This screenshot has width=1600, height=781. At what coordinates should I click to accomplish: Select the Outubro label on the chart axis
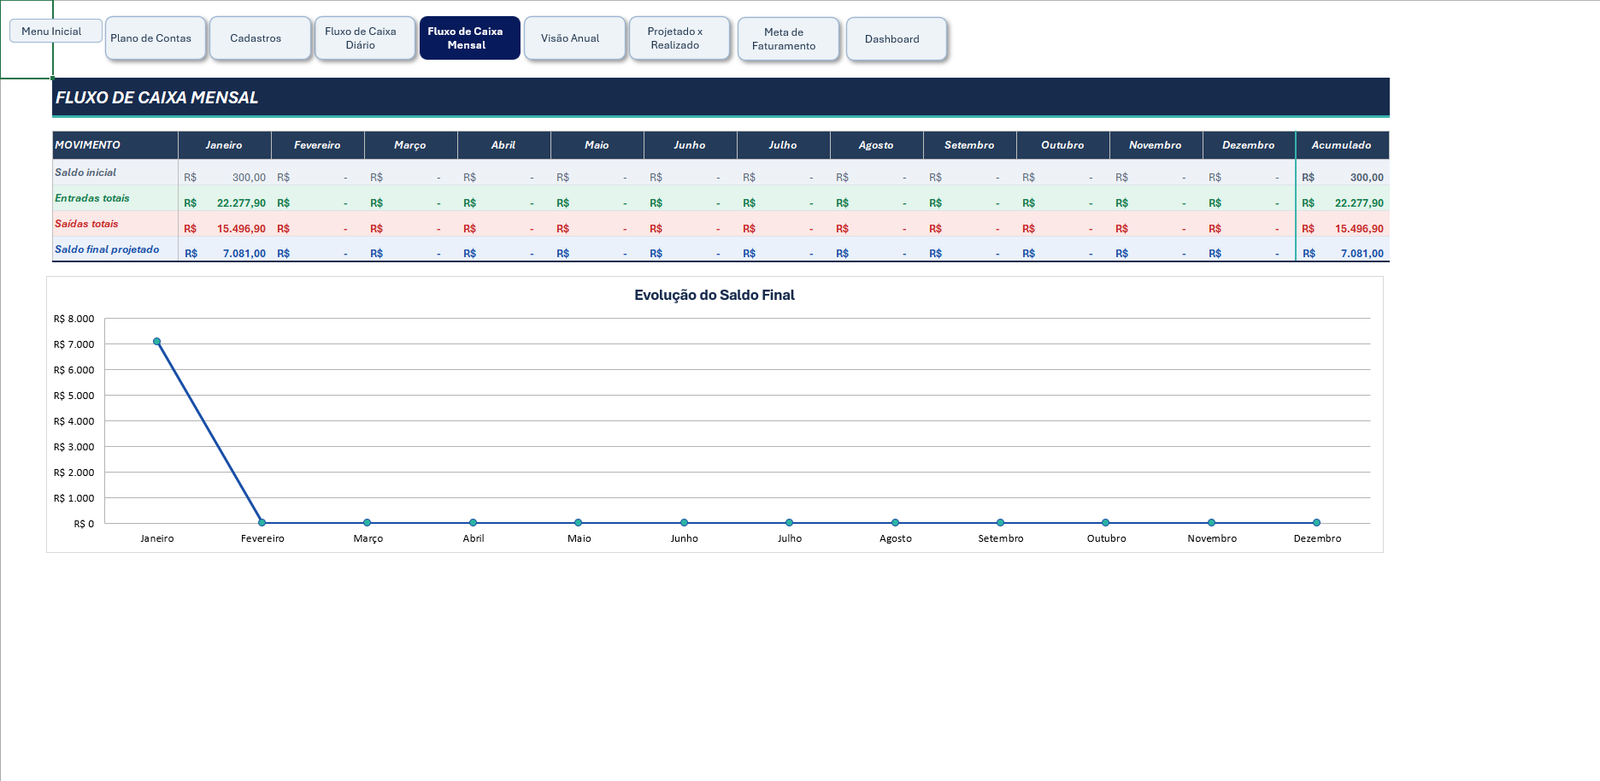1106,538
